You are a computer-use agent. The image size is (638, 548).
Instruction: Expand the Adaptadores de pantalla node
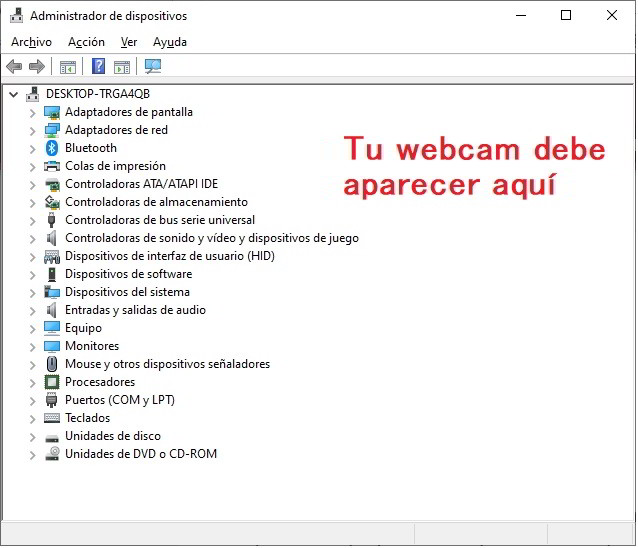point(32,112)
